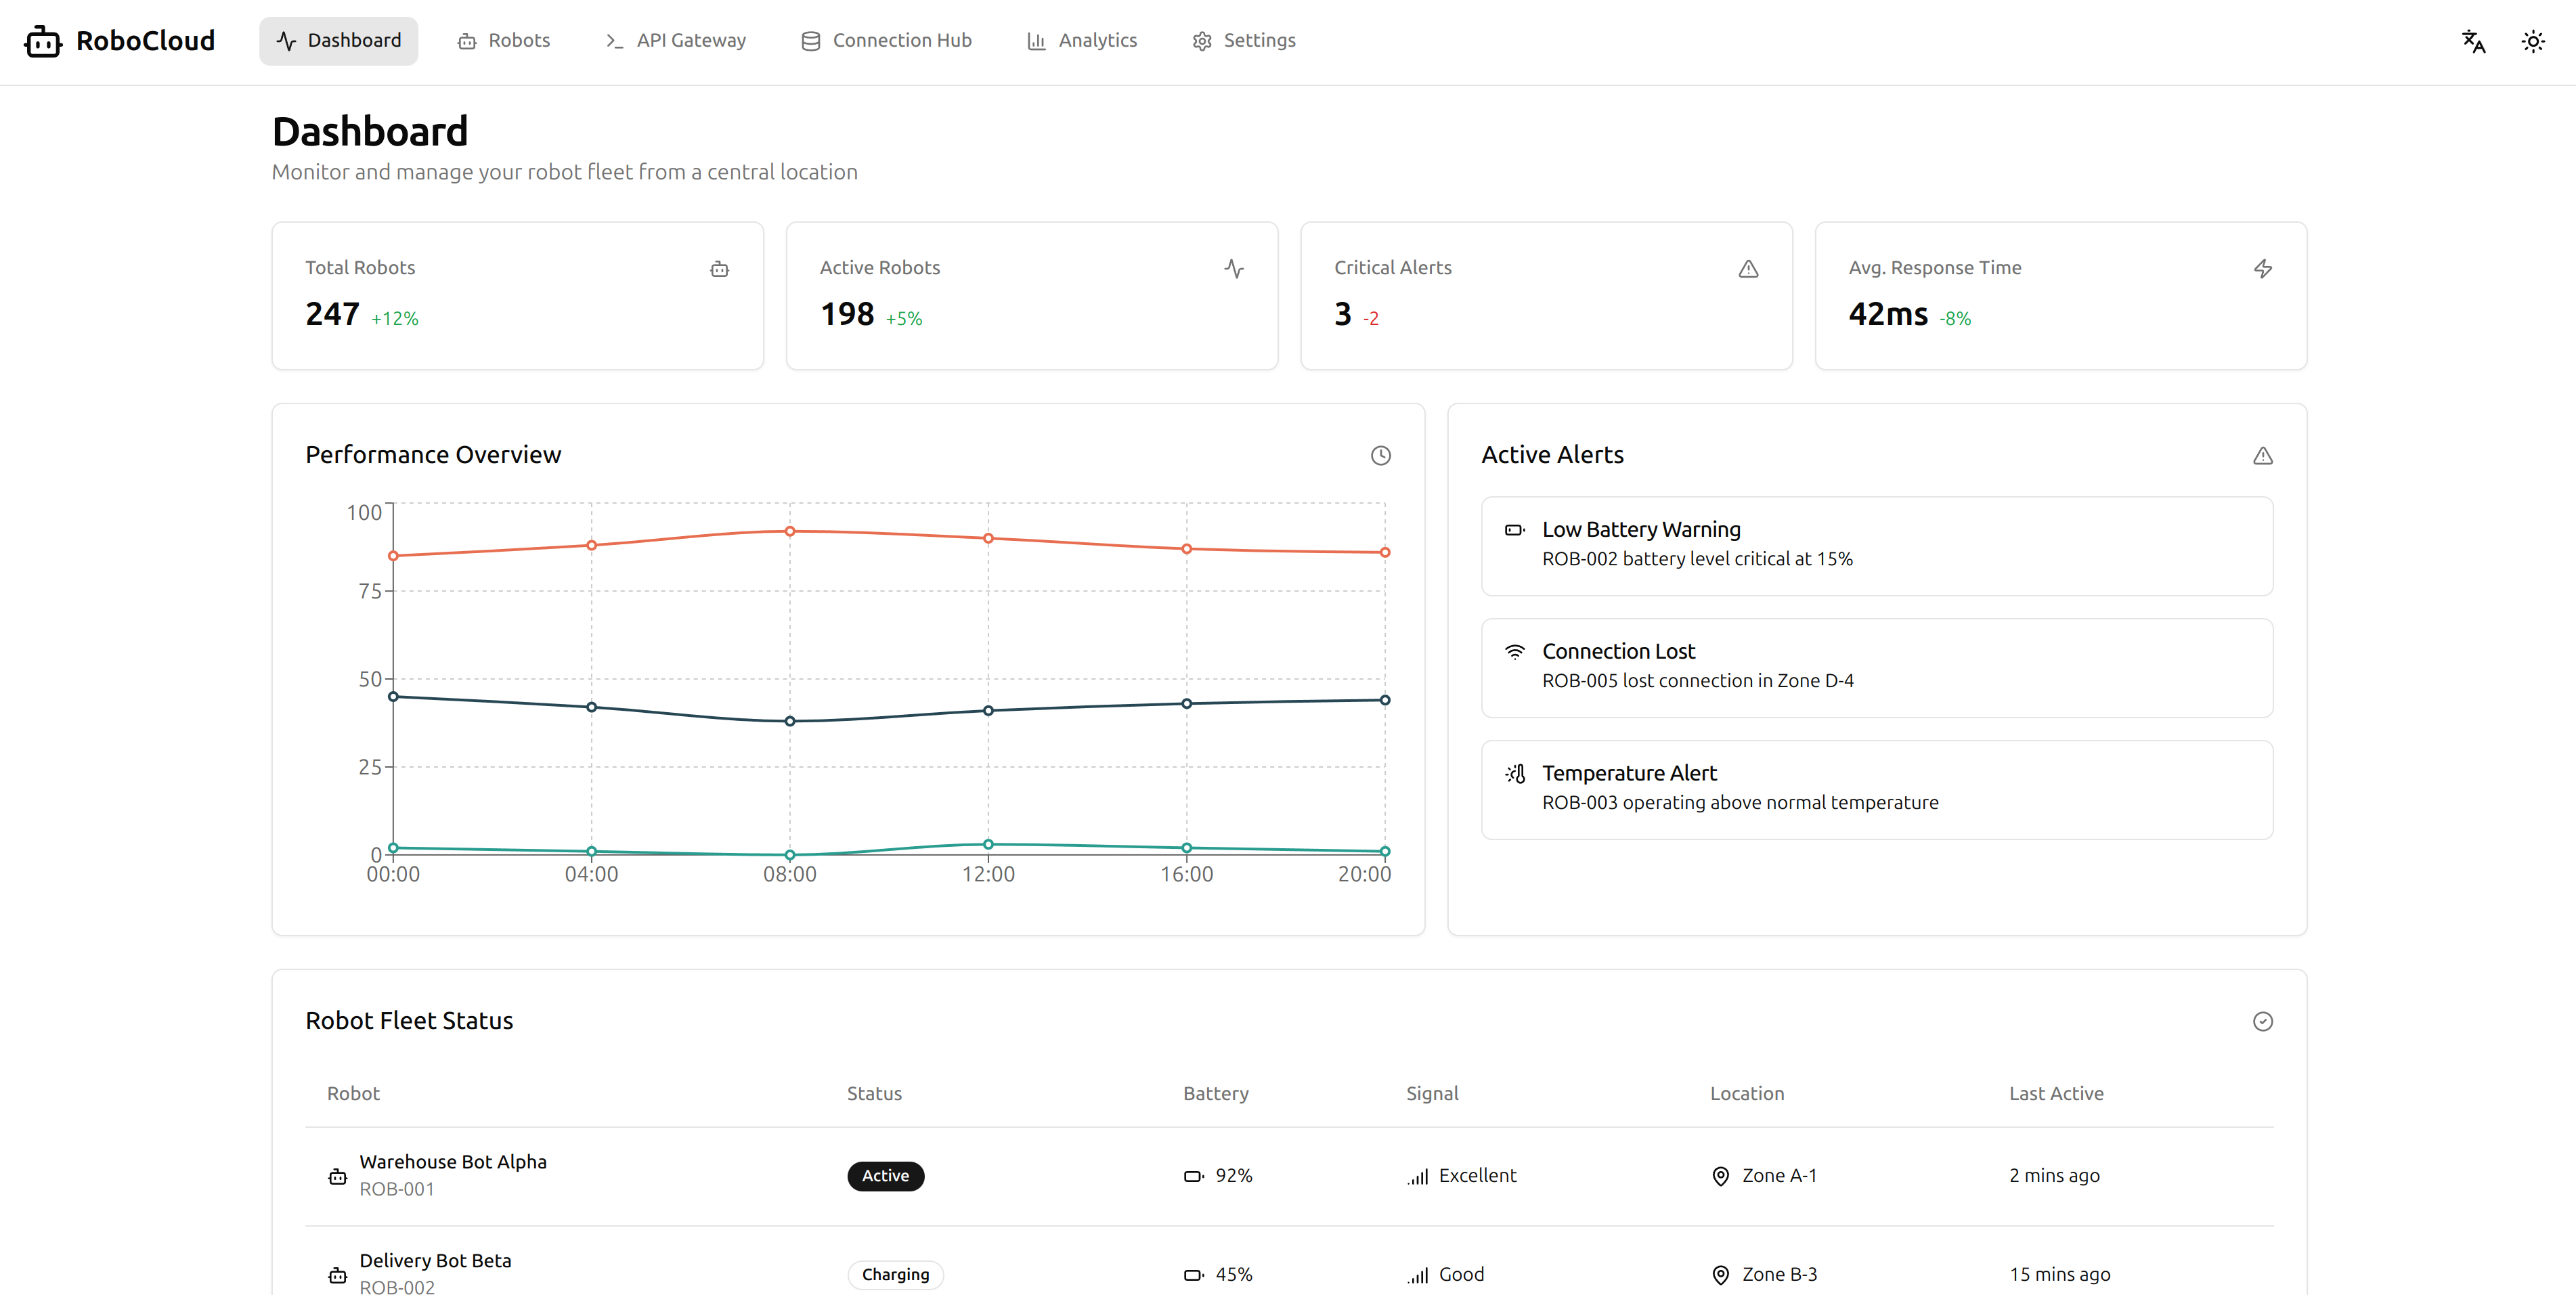Click the RoboCloud robot logo icon
Image resolution: width=2576 pixels, height=1295 pixels.
click(x=43, y=41)
